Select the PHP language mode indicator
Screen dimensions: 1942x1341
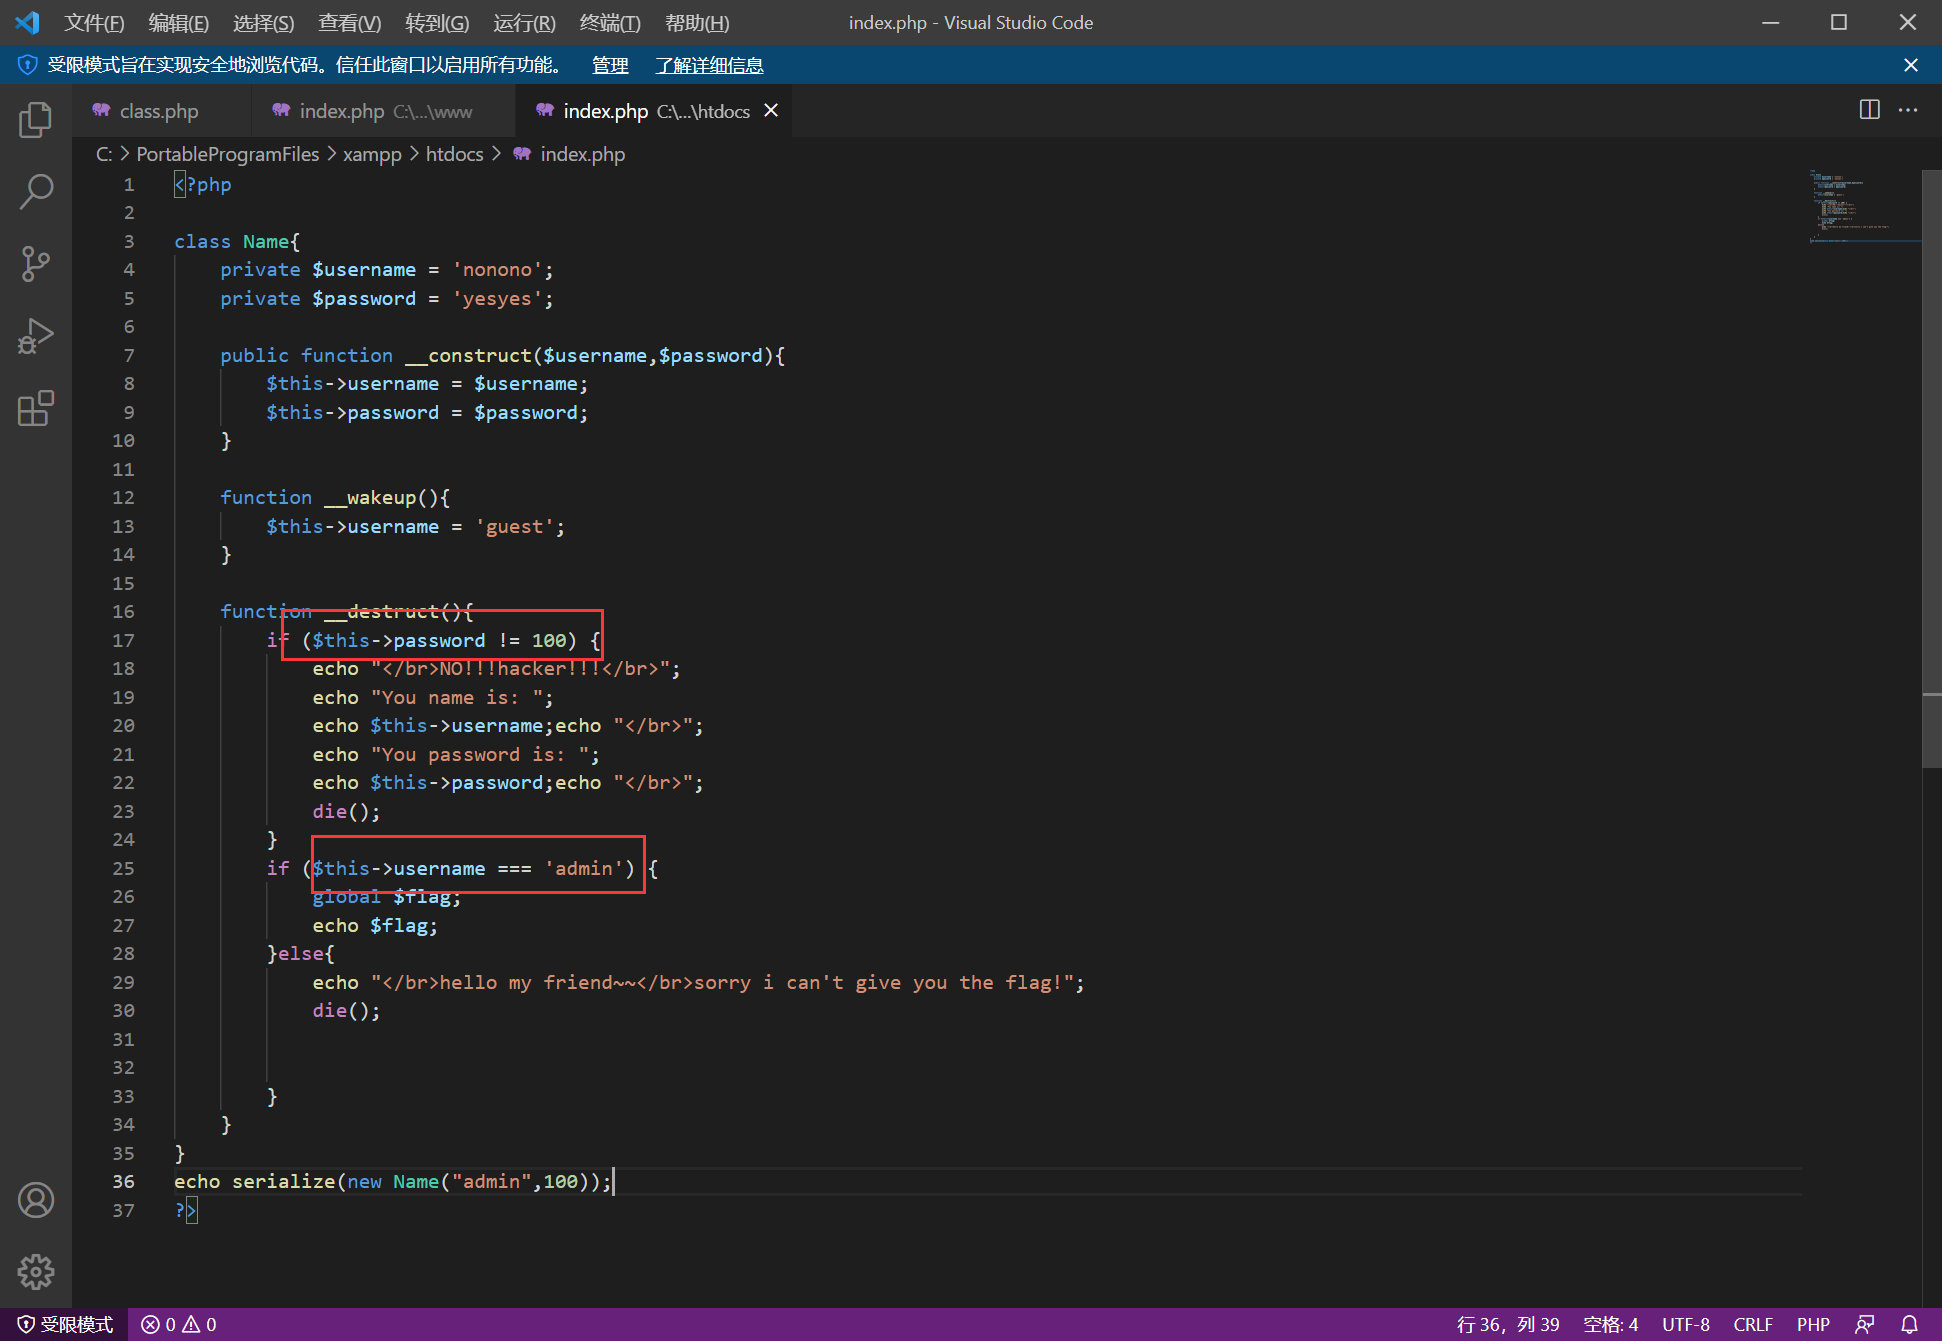pyautogui.click(x=1812, y=1324)
